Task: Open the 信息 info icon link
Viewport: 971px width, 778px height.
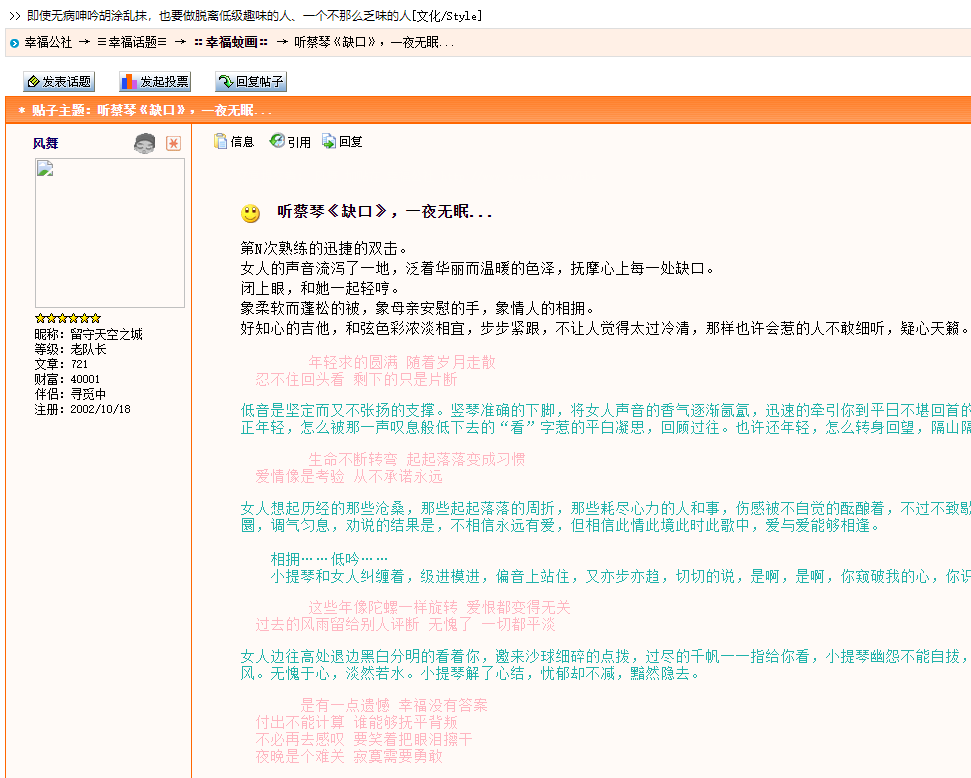Action: pyautogui.click(x=234, y=142)
